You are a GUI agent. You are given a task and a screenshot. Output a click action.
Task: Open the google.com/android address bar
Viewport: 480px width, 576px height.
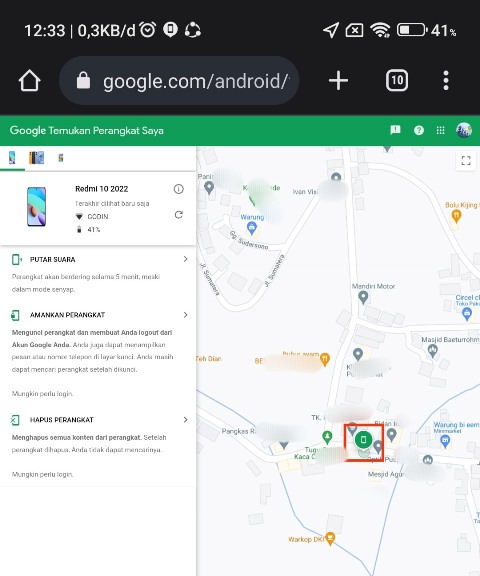pyautogui.click(x=179, y=80)
